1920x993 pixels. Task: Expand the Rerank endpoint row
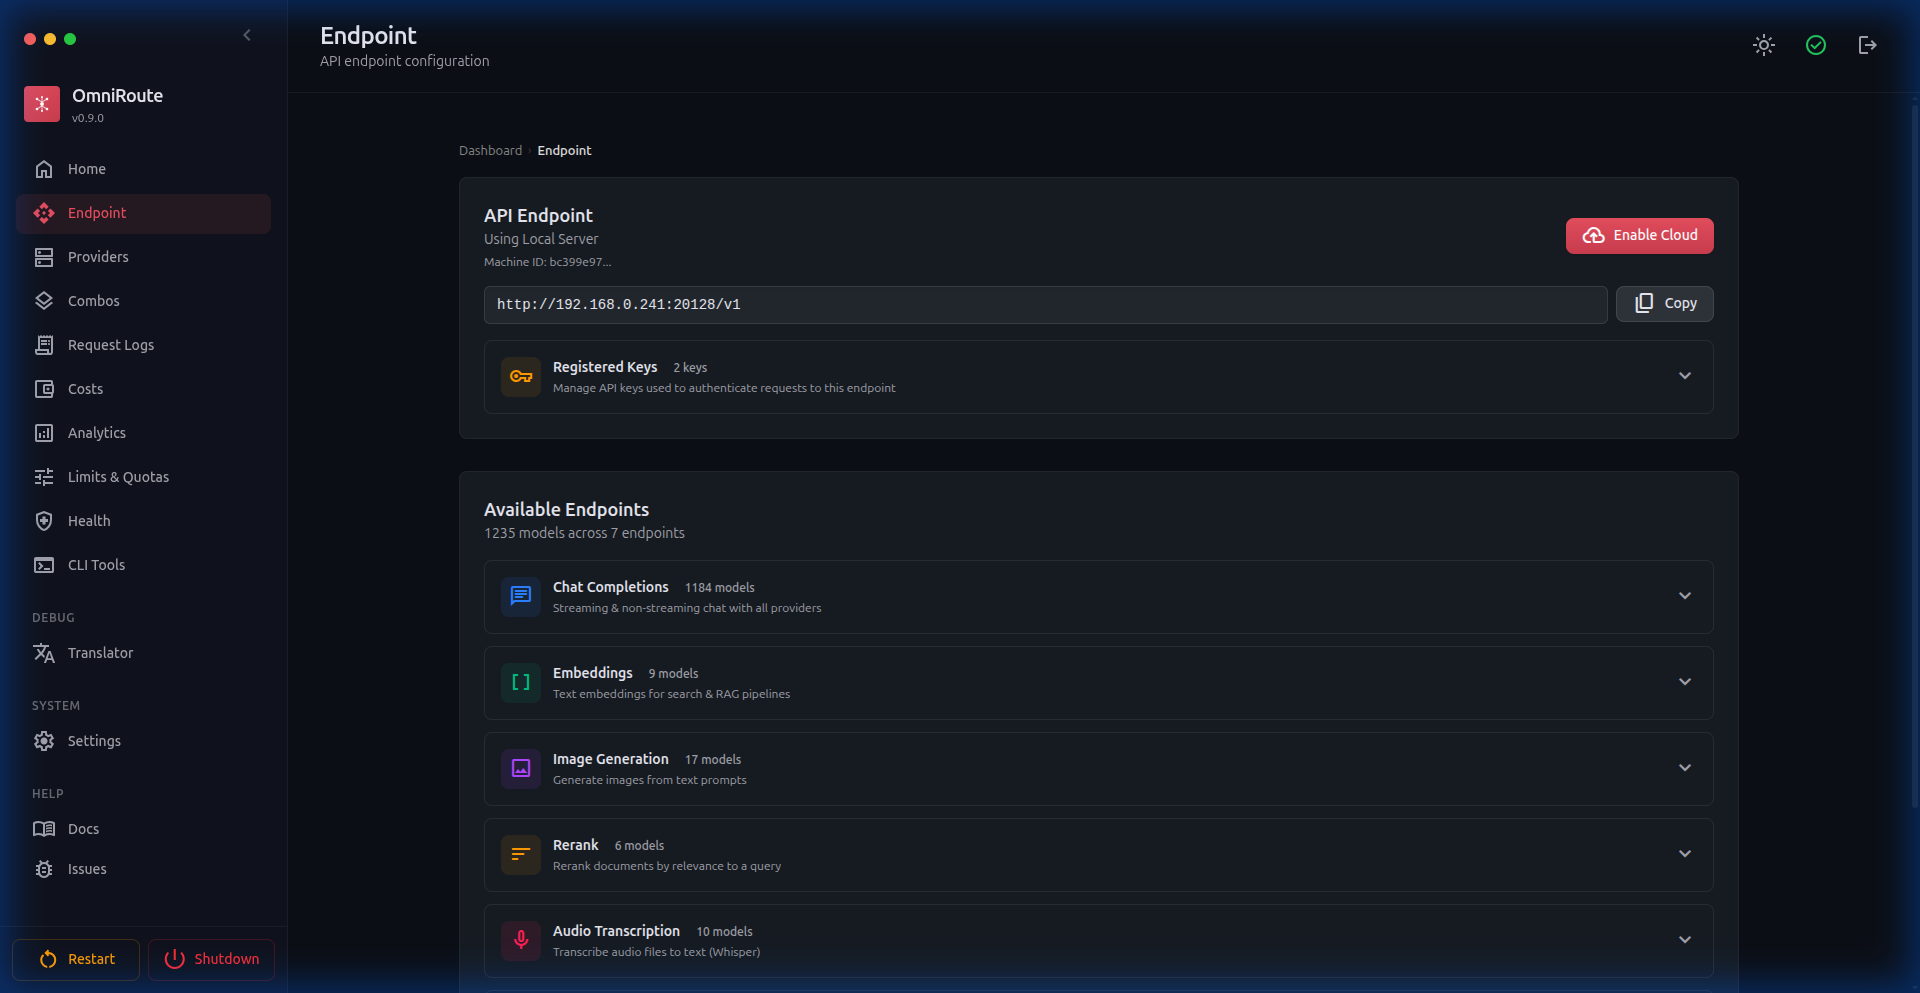1684,855
